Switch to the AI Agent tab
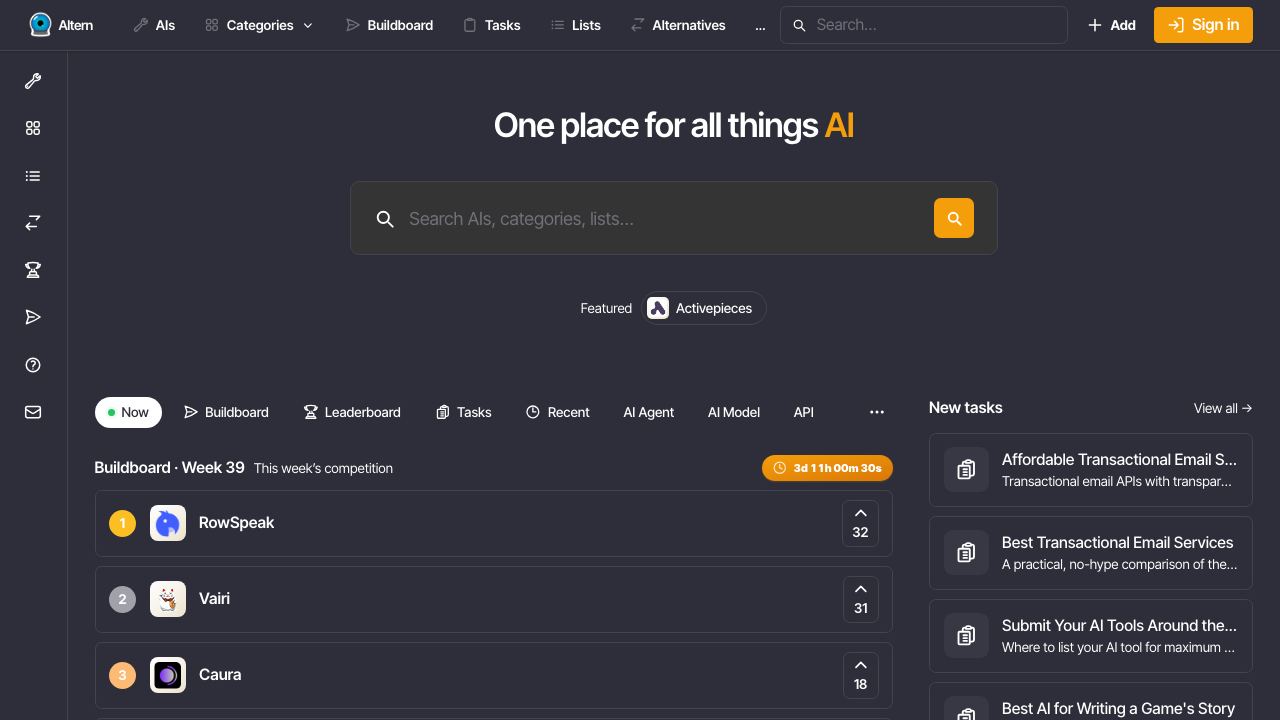 click(x=649, y=412)
